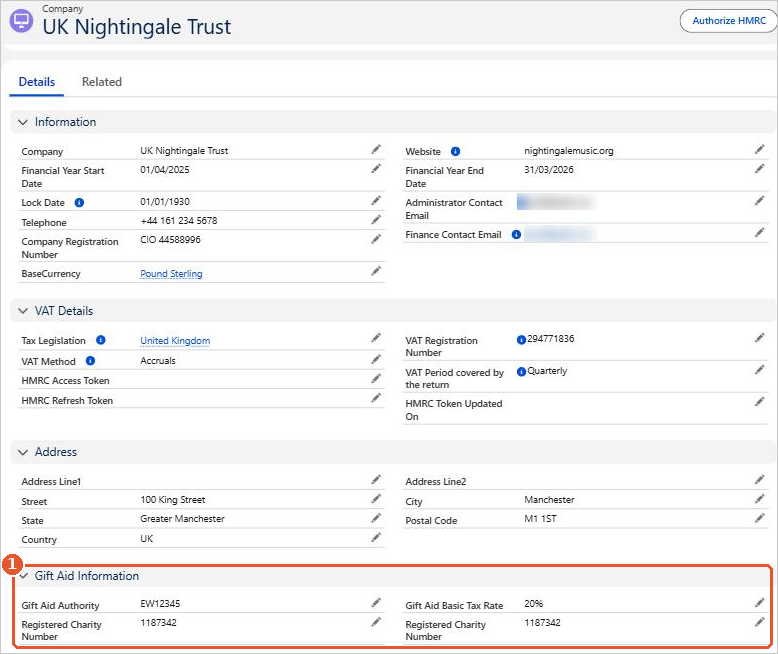This screenshot has width=778, height=654.
Task: Click the CIO 44588996 registration value
Action: point(170,239)
